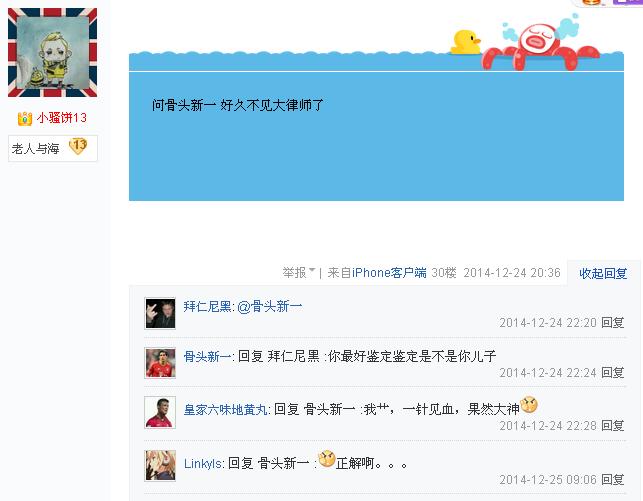
Task: Click the angry emoji after 果然大神
Action: 529,405
